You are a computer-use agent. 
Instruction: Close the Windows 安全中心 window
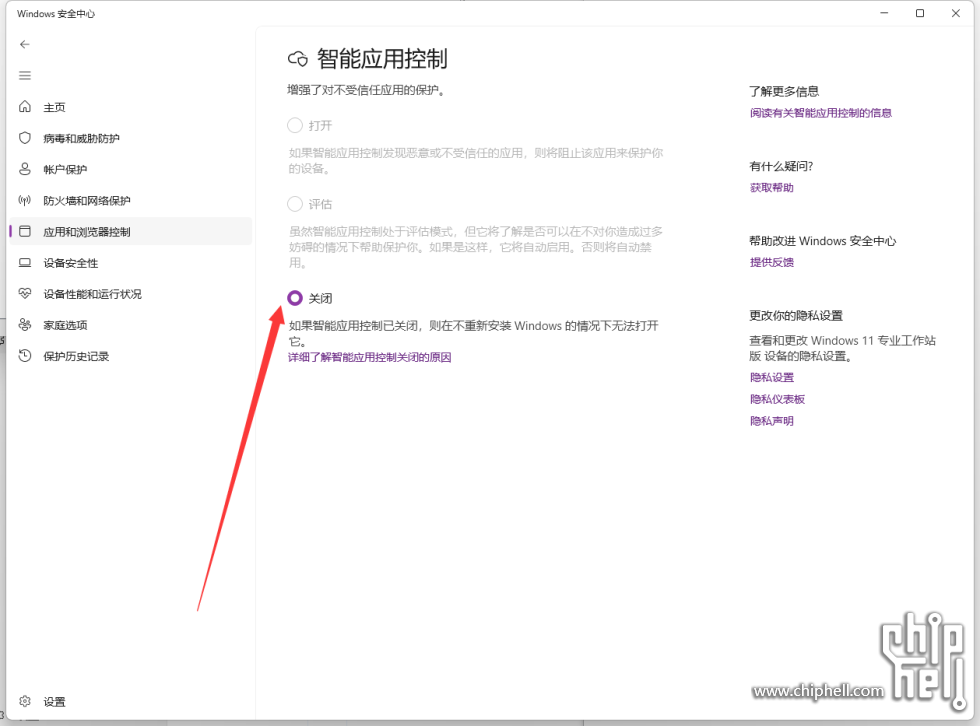pyautogui.click(x=956, y=13)
